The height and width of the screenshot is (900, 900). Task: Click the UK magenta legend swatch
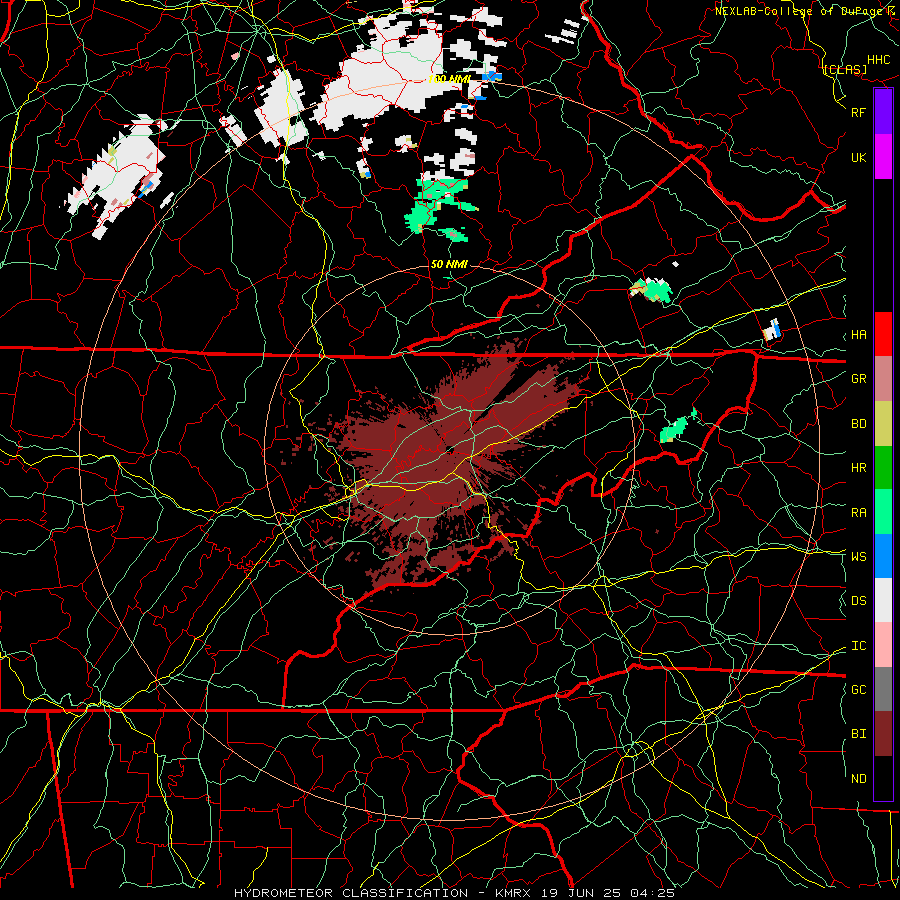883,157
